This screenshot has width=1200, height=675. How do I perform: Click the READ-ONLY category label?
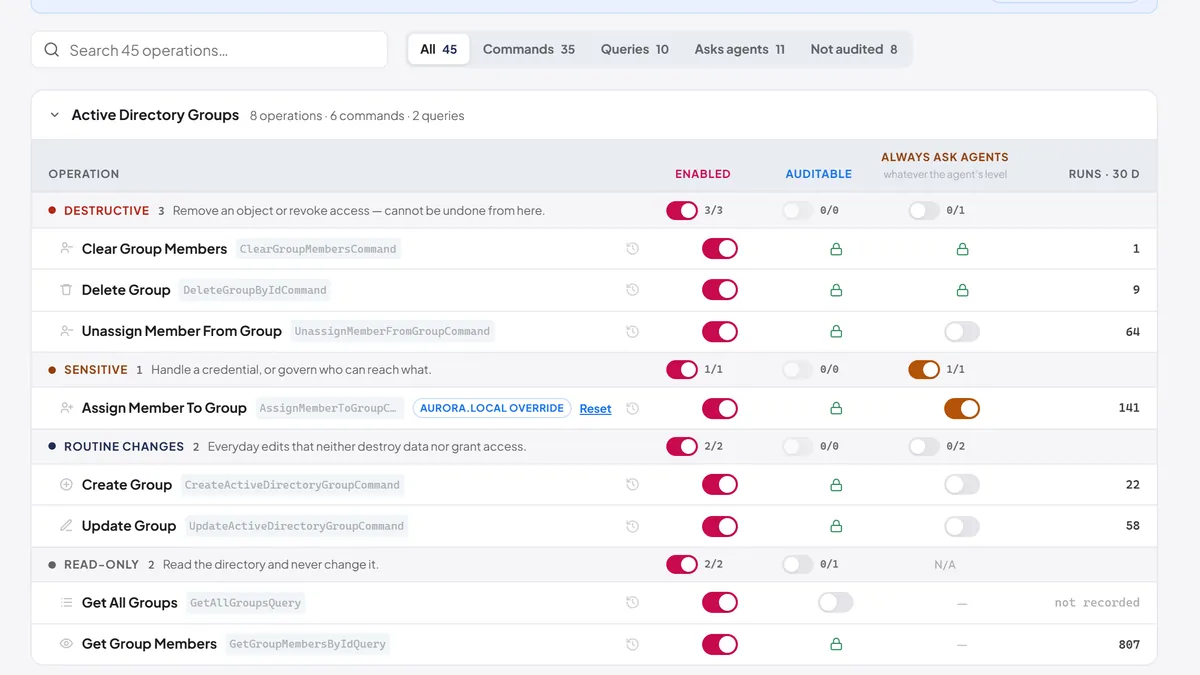(x=101, y=565)
